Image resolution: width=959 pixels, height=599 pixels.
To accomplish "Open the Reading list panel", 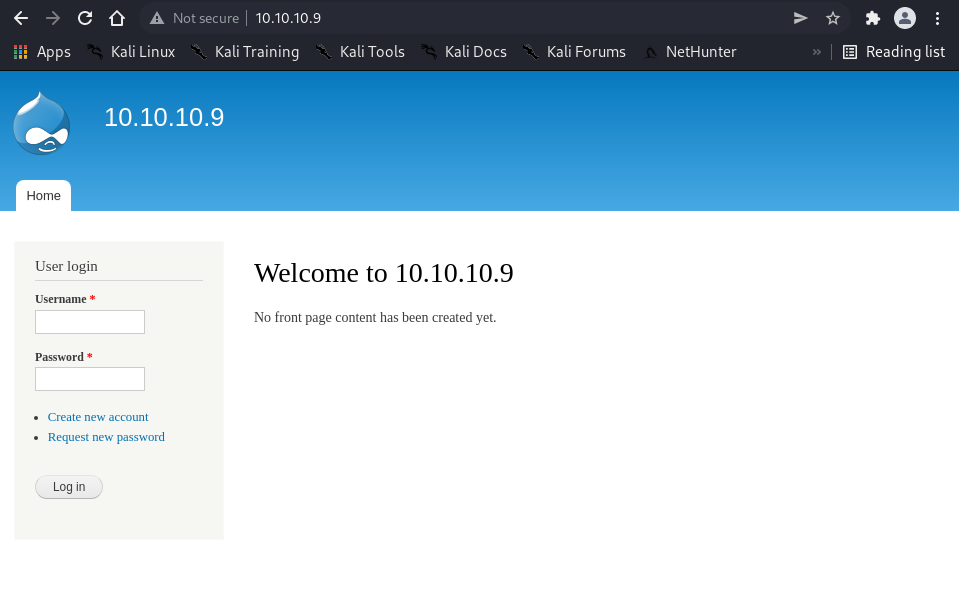I will pyautogui.click(x=893, y=52).
